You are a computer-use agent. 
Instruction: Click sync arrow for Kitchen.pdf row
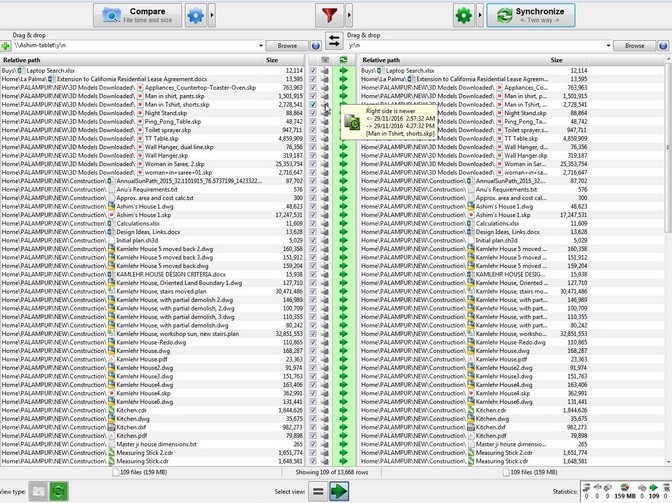[x=343, y=436]
